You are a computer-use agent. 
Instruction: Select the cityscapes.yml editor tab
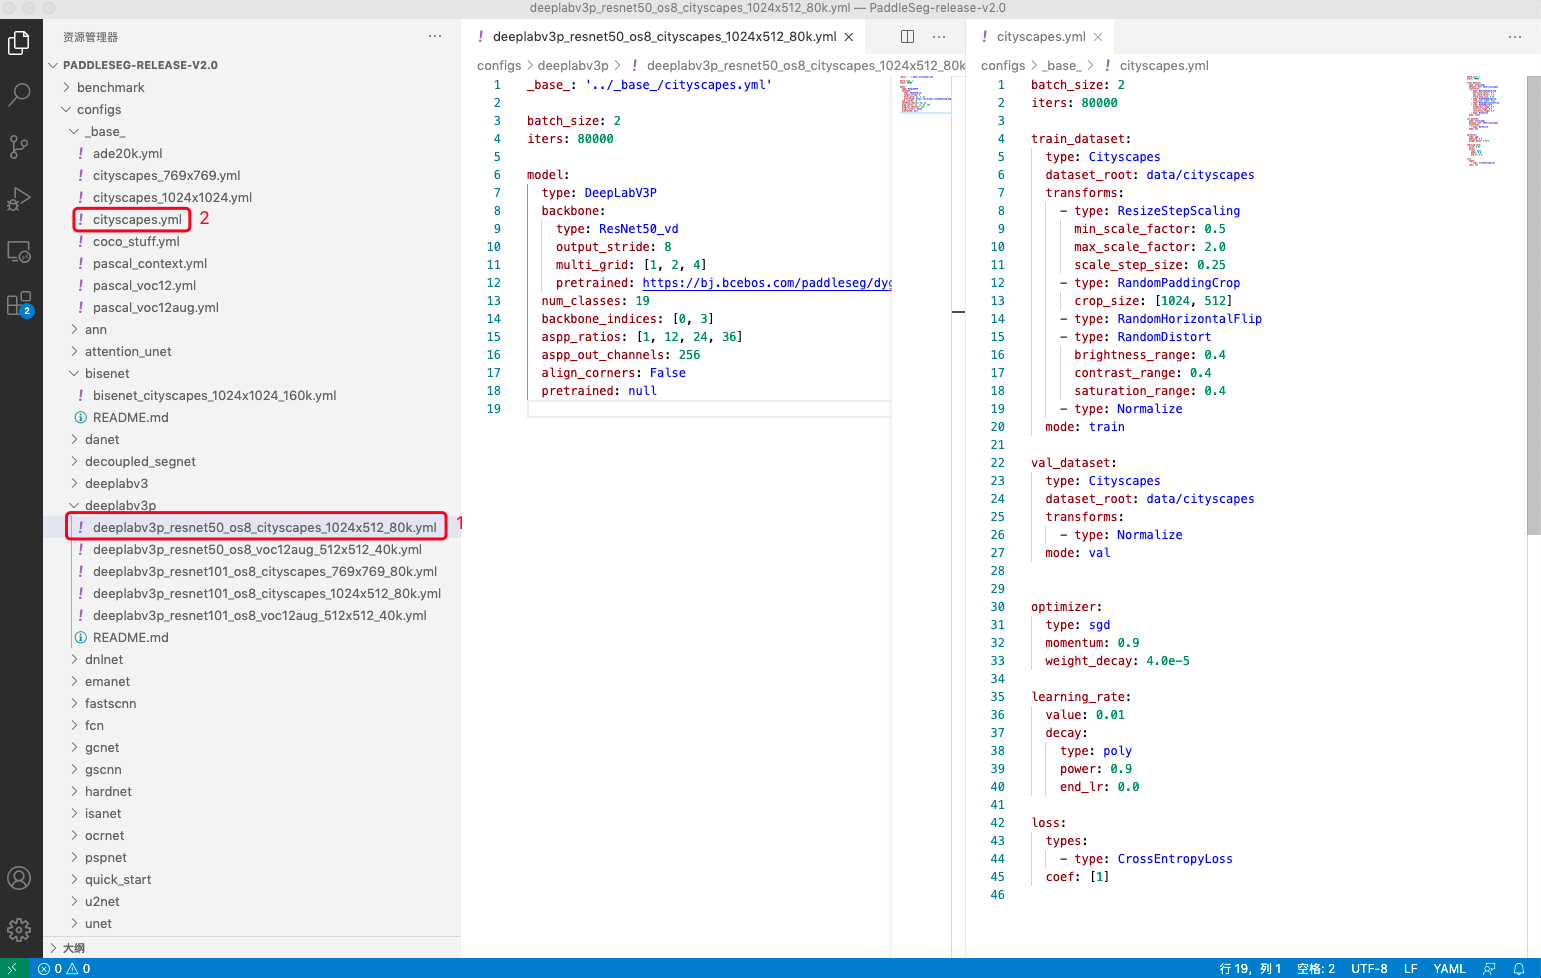pyautogui.click(x=1041, y=37)
